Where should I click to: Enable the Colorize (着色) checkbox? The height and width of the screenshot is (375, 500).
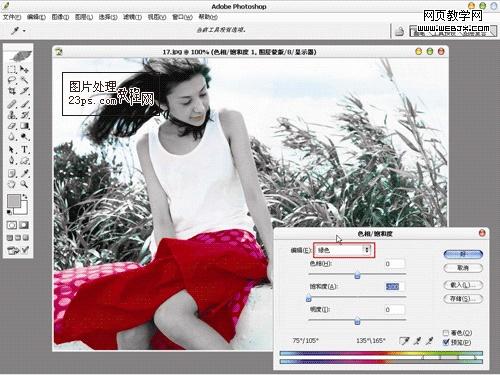pyautogui.click(x=446, y=333)
